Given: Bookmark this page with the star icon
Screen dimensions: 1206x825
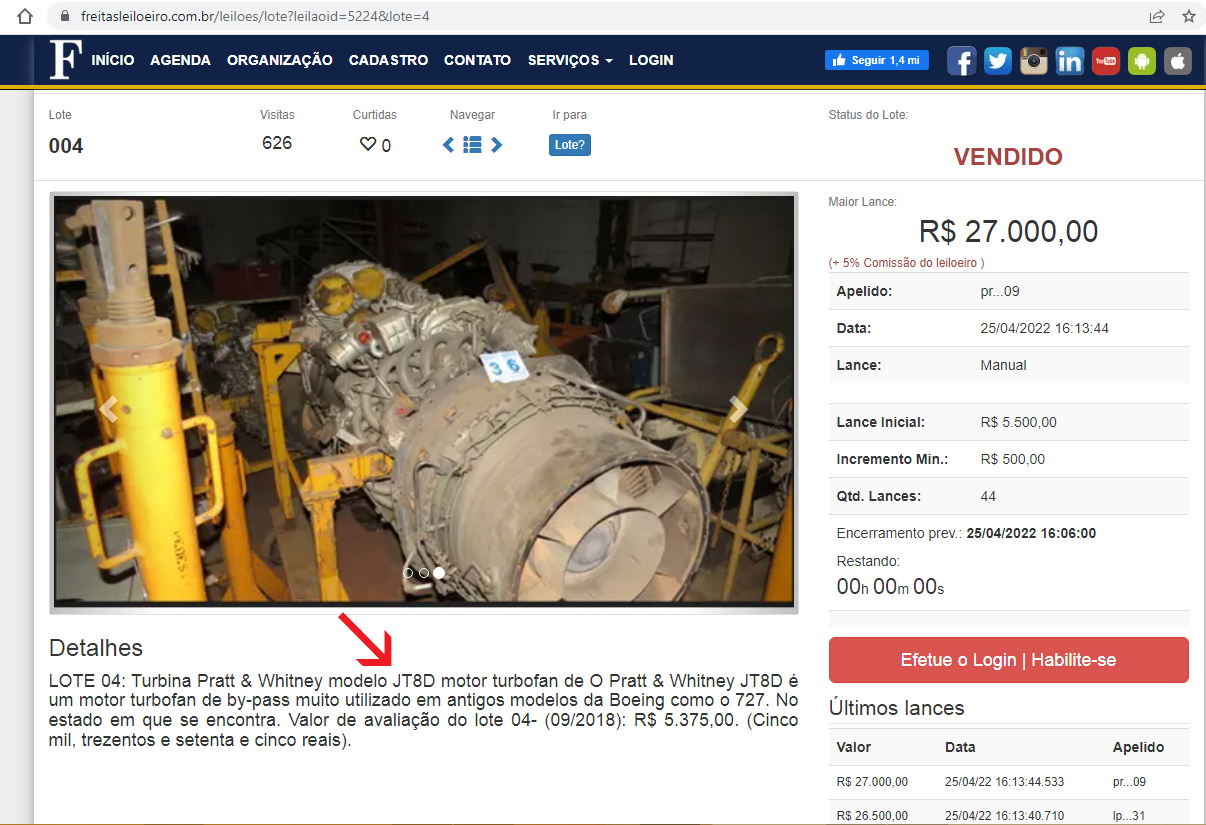Looking at the screenshot, I should tap(1189, 16).
